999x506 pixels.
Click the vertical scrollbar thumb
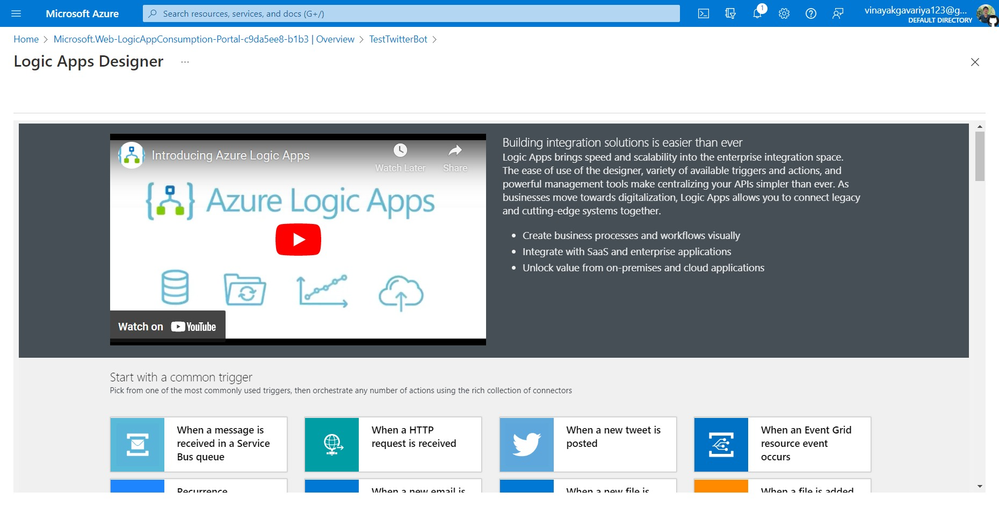pyautogui.click(x=980, y=156)
